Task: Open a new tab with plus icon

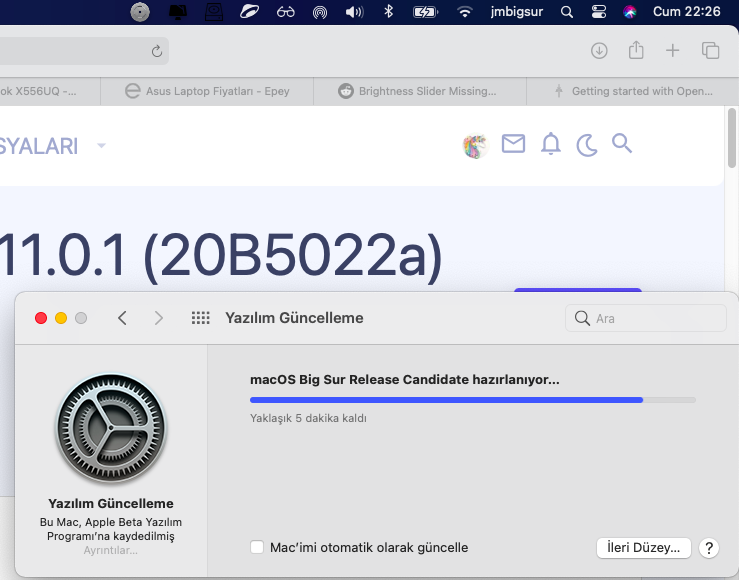Action: [673, 51]
